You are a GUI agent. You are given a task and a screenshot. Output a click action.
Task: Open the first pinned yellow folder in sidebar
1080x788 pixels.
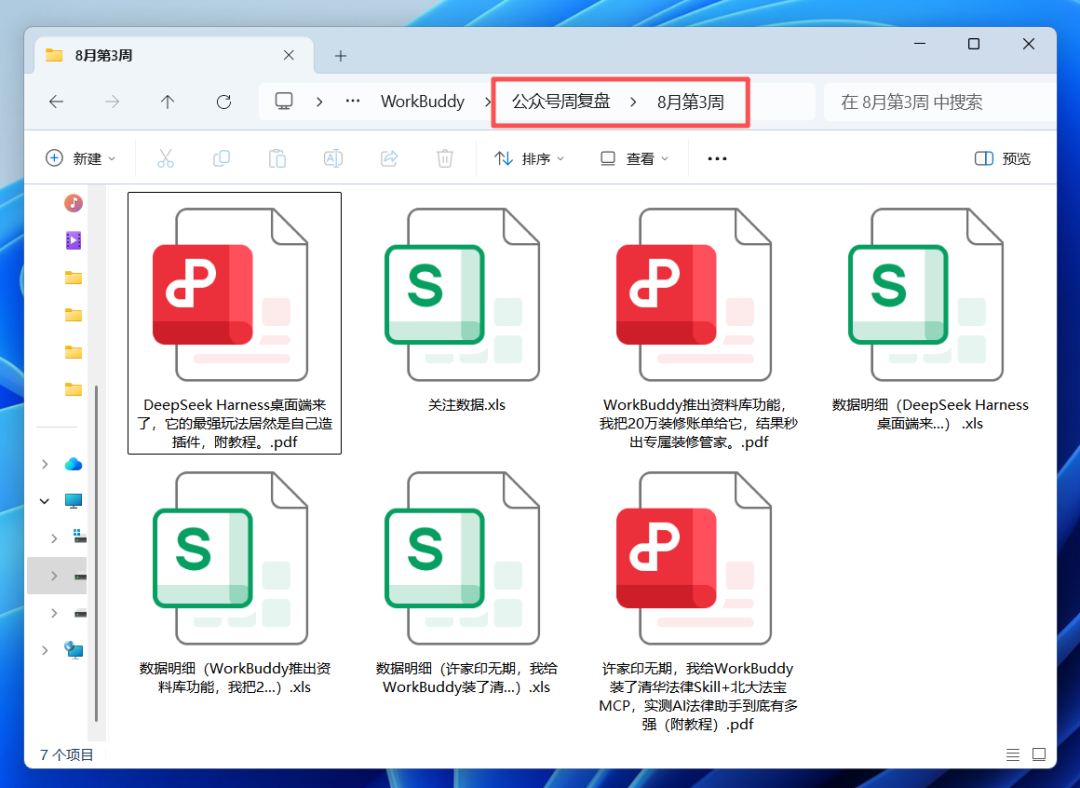74,278
